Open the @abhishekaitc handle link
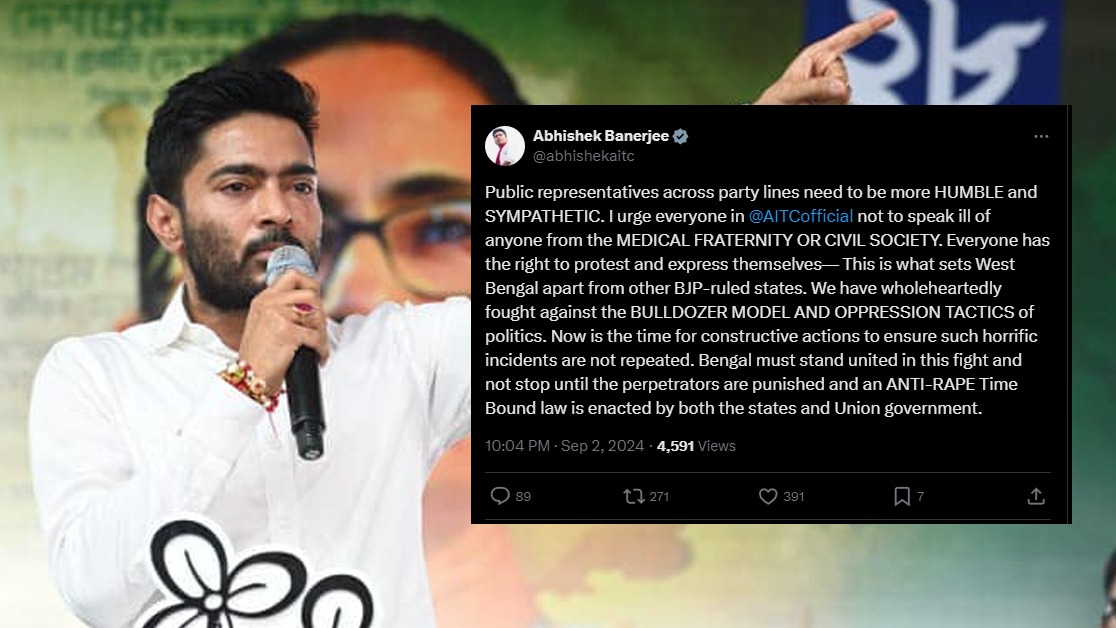 click(x=584, y=156)
